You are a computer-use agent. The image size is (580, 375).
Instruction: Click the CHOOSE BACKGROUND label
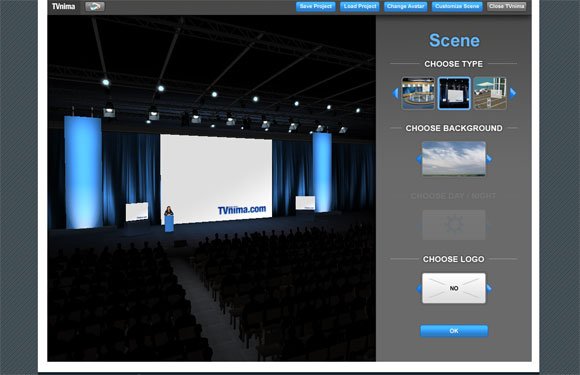coord(454,128)
